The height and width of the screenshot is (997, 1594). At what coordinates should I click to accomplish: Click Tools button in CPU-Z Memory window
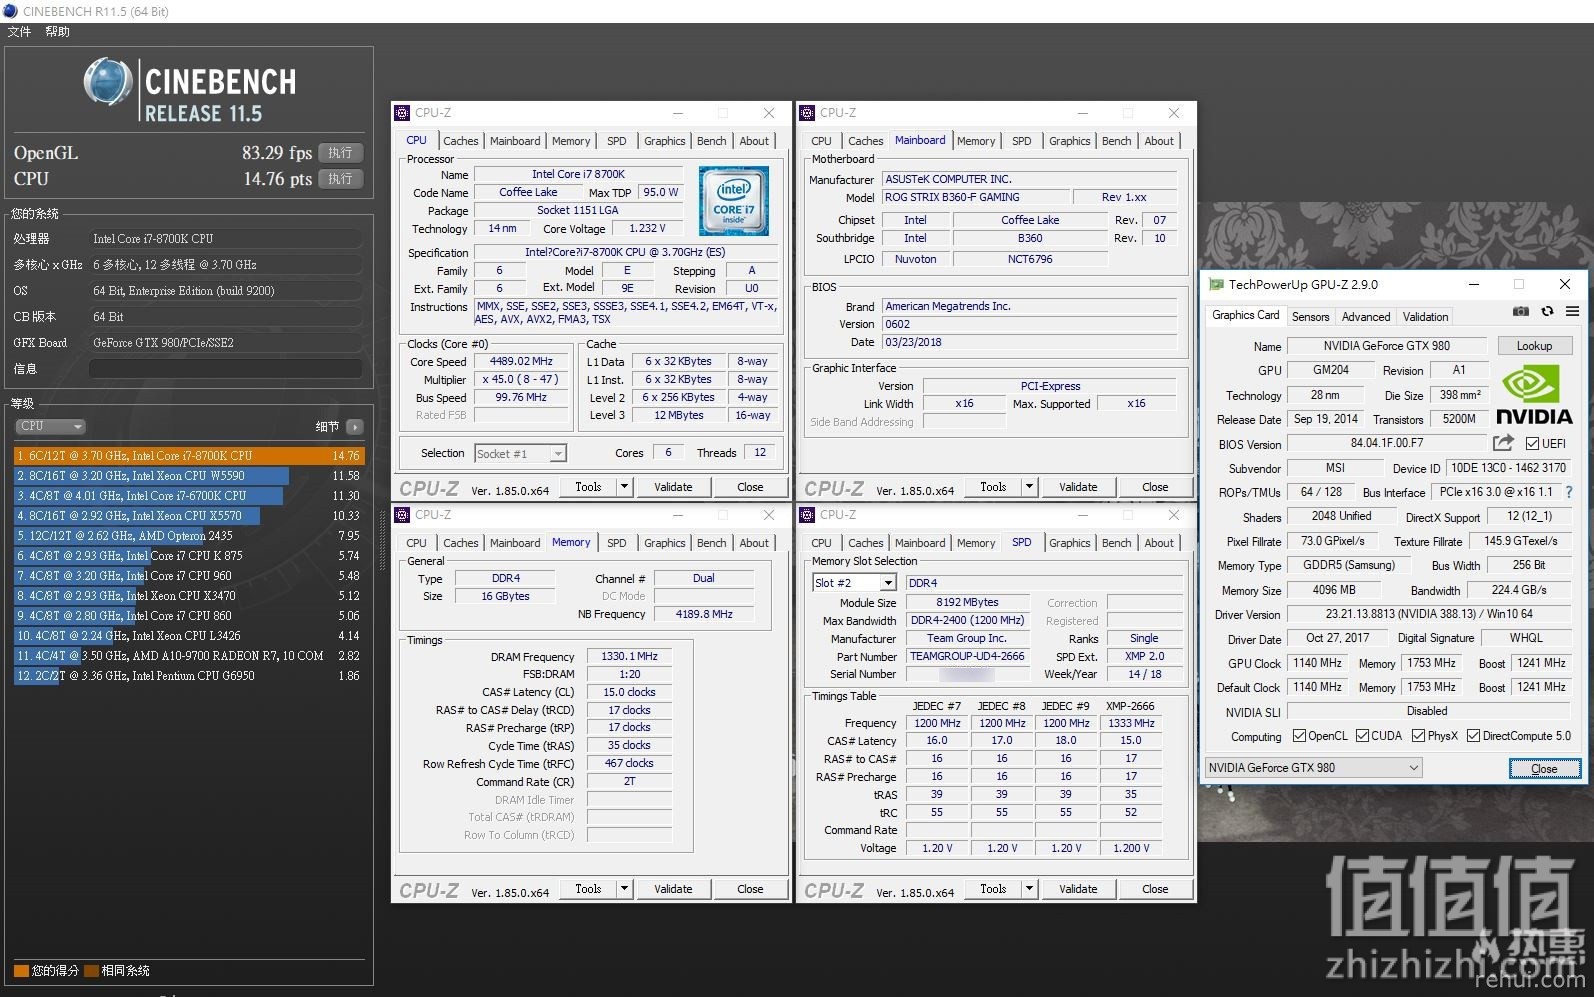(x=588, y=889)
